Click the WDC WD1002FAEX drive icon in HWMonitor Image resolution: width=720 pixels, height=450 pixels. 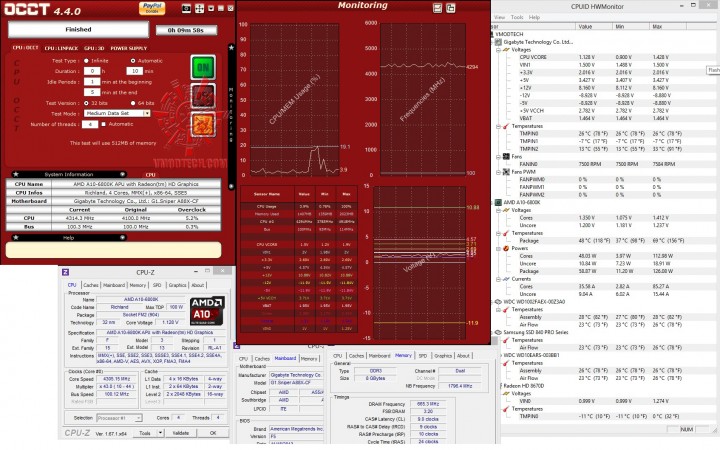click(498, 302)
